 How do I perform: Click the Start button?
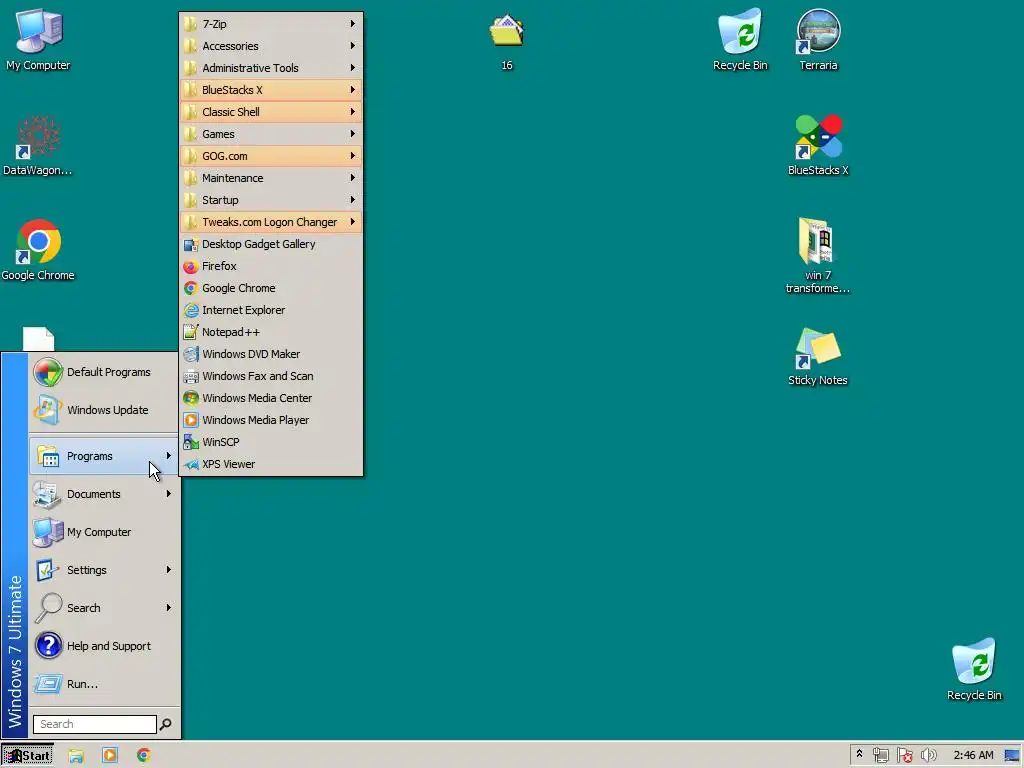point(27,756)
